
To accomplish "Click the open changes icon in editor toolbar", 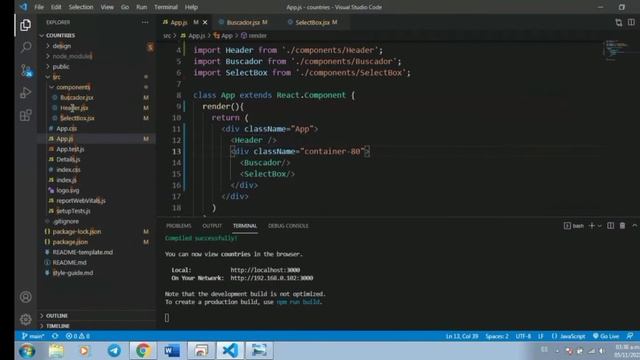I will pyautogui.click(x=619, y=22).
